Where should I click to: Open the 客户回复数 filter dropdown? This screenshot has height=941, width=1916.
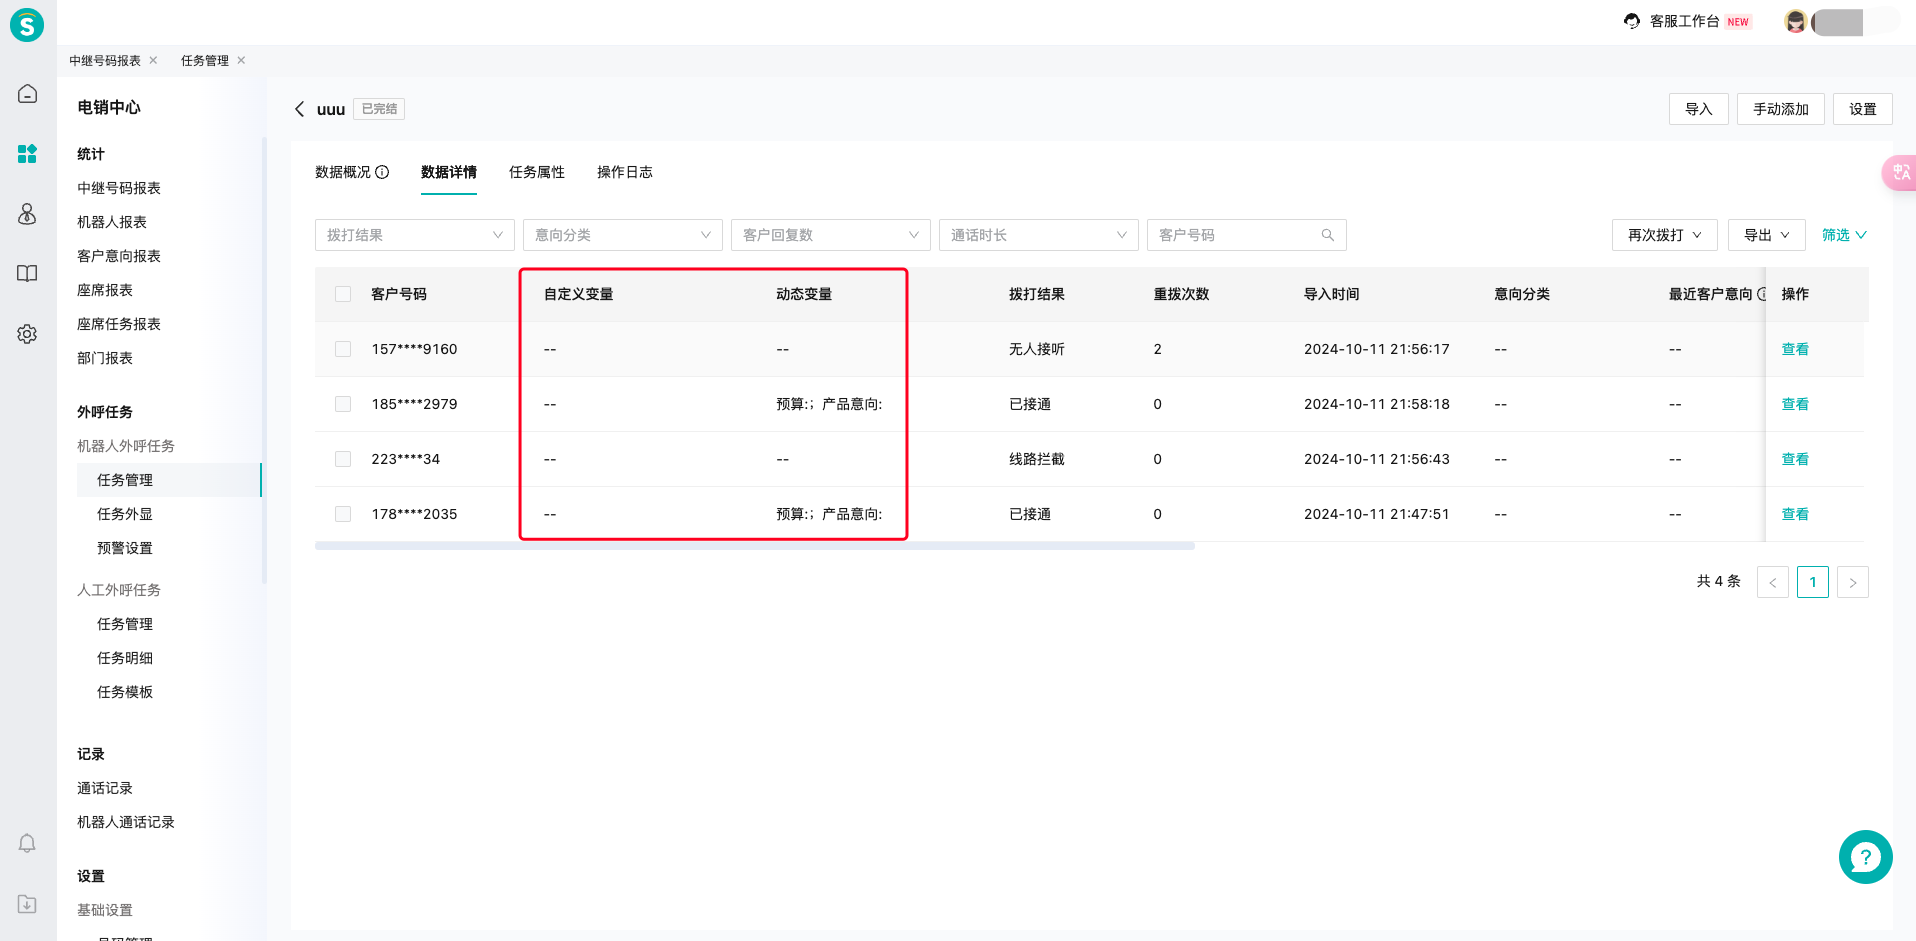[x=831, y=235]
